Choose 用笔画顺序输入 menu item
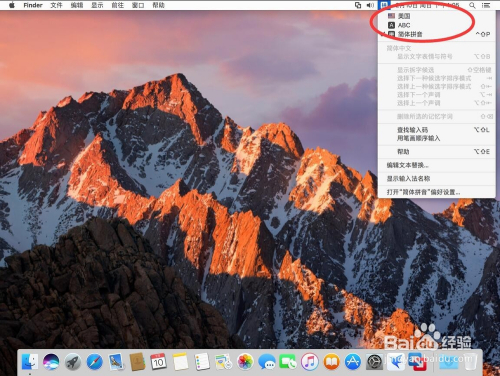500x376 pixels. 436,138
